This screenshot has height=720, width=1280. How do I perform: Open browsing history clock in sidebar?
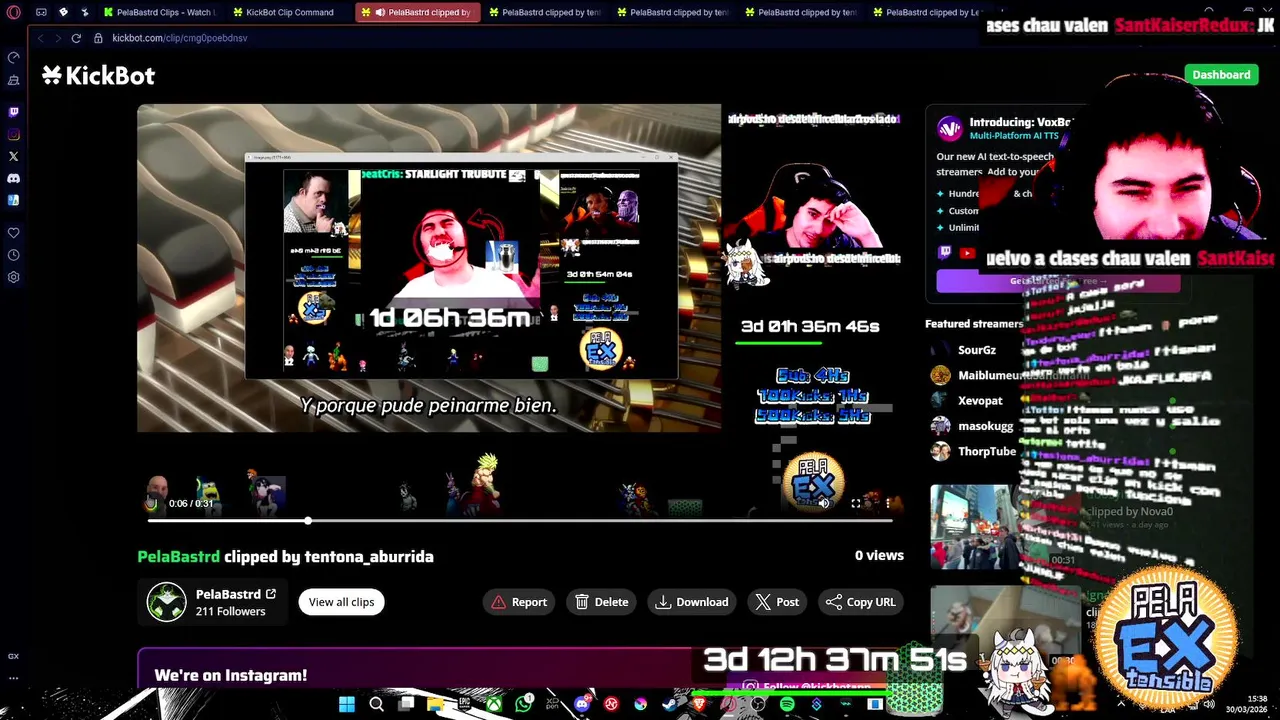tap(13, 255)
